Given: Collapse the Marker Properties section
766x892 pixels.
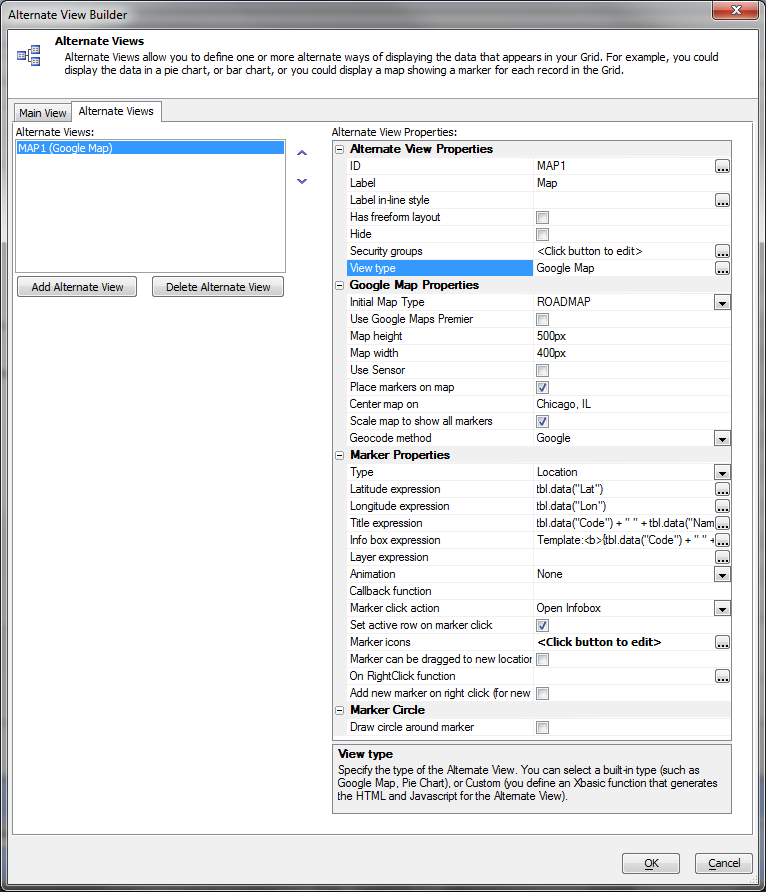Looking at the screenshot, I should click(339, 456).
